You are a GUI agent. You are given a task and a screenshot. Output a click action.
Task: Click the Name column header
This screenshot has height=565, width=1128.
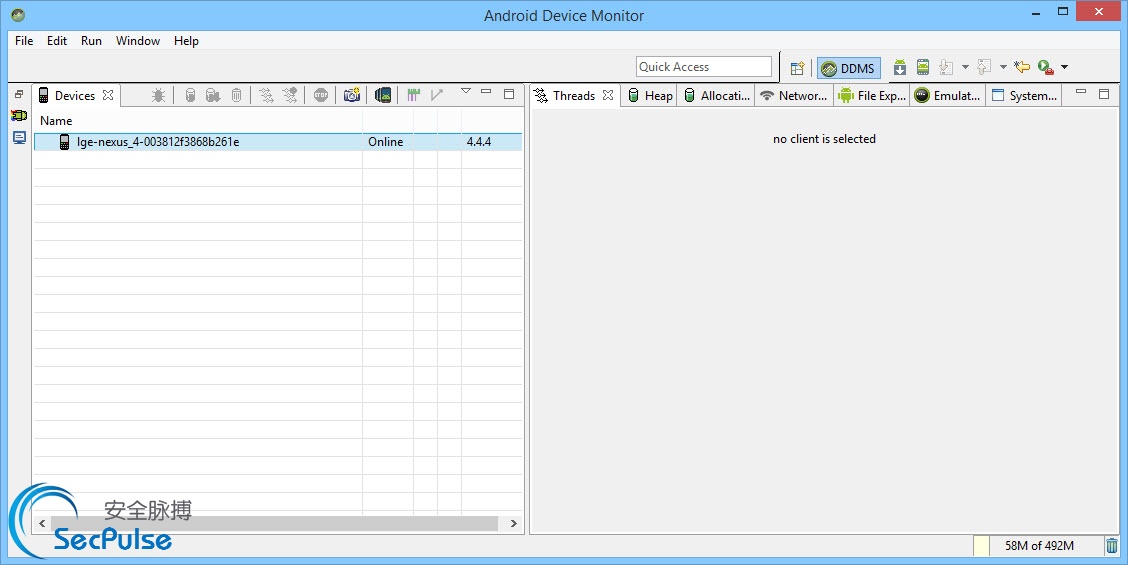[x=198, y=121]
